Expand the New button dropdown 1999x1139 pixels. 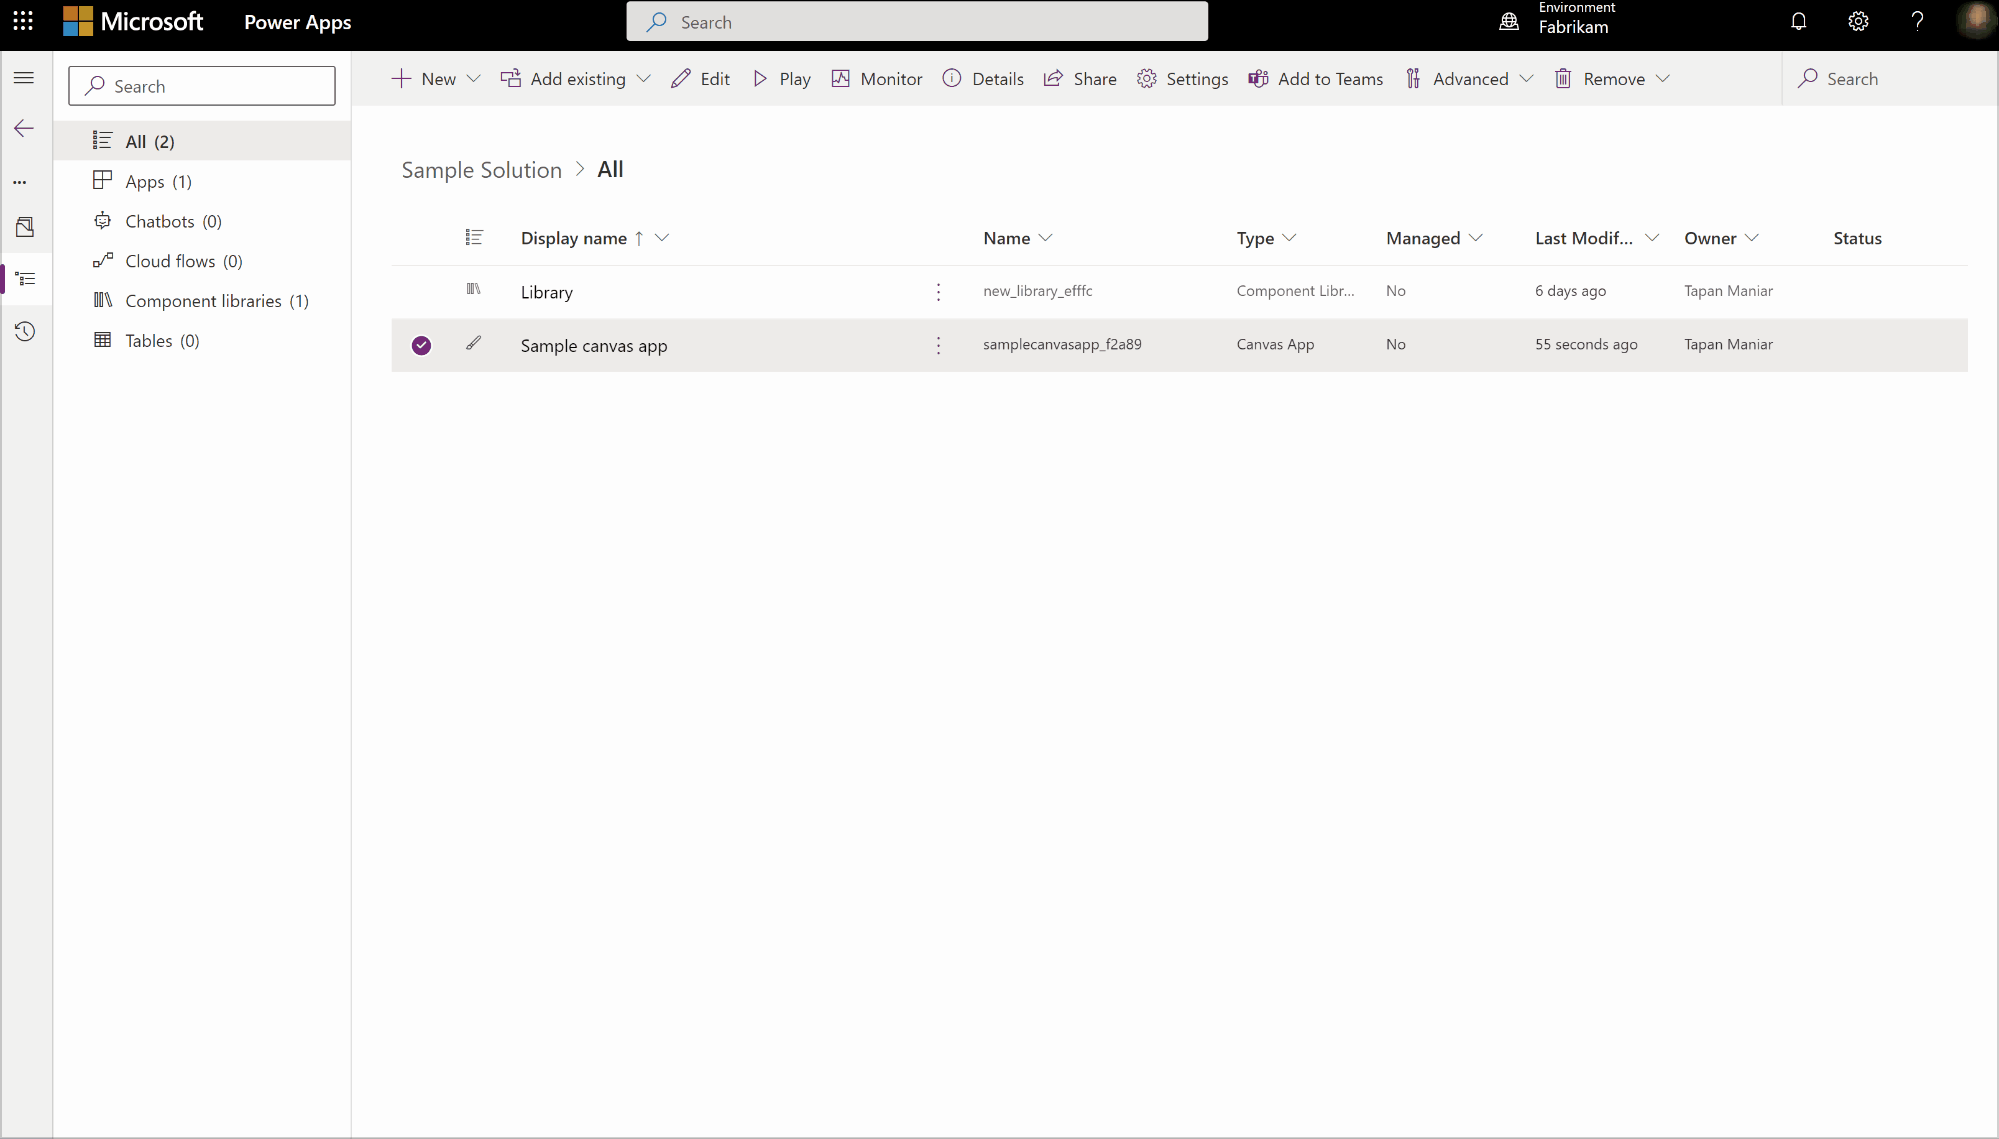point(474,78)
